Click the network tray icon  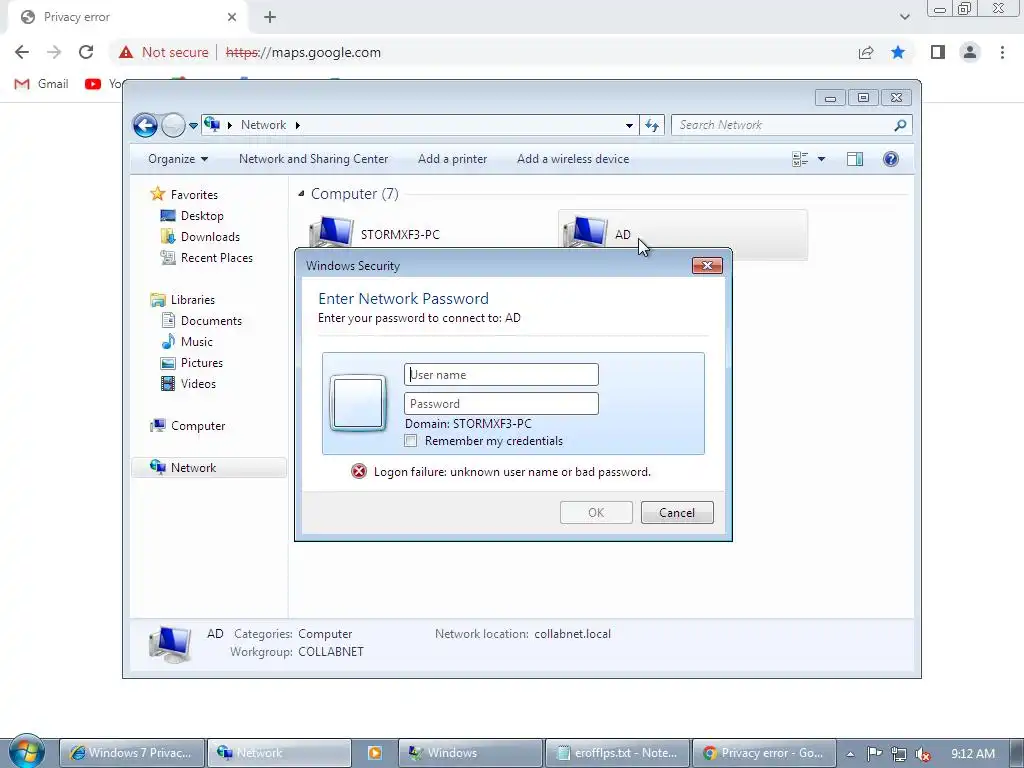[899, 754]
